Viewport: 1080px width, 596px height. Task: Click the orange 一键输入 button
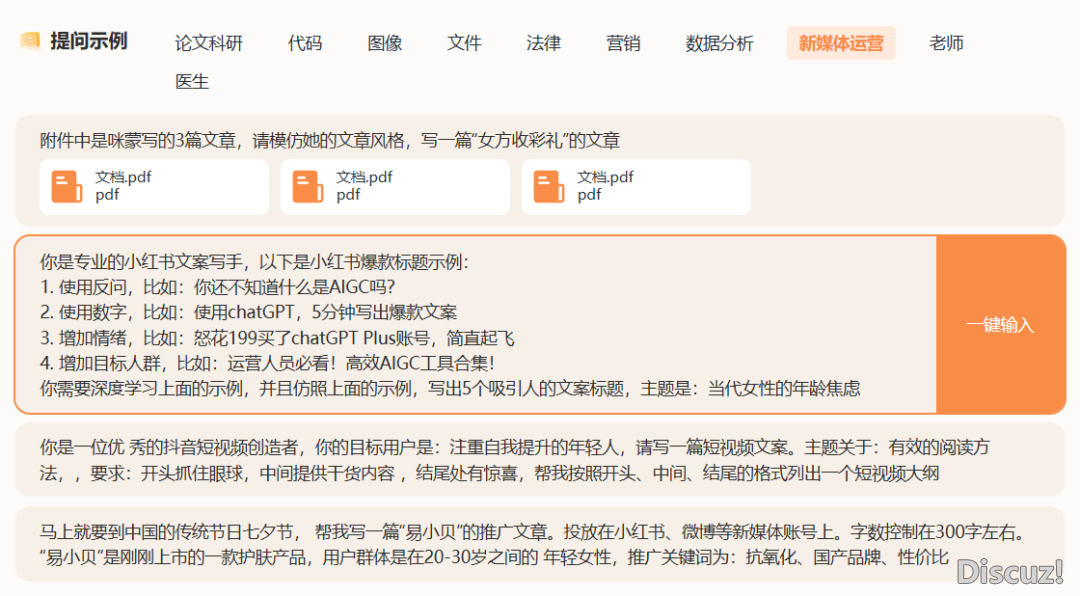pos(1001,325)
